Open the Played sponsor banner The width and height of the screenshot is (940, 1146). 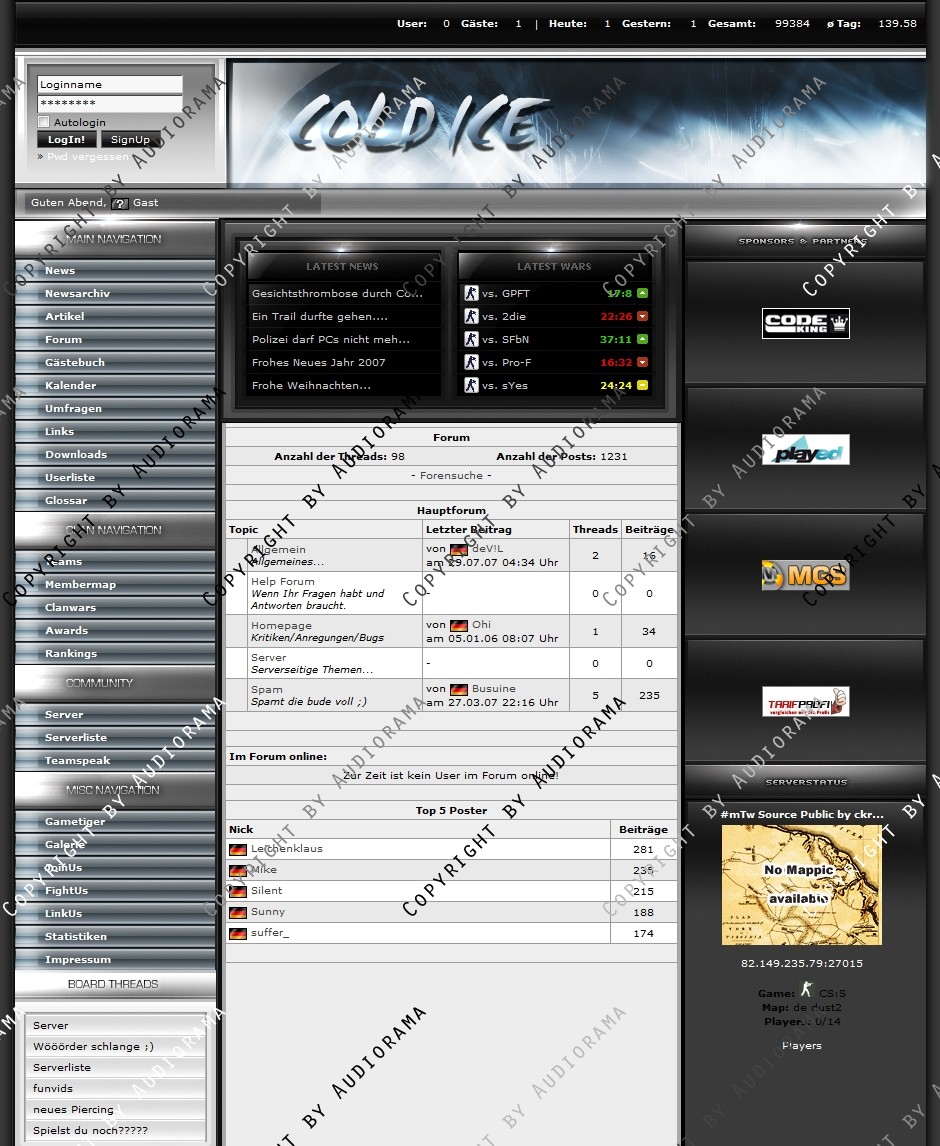[805, 450]
